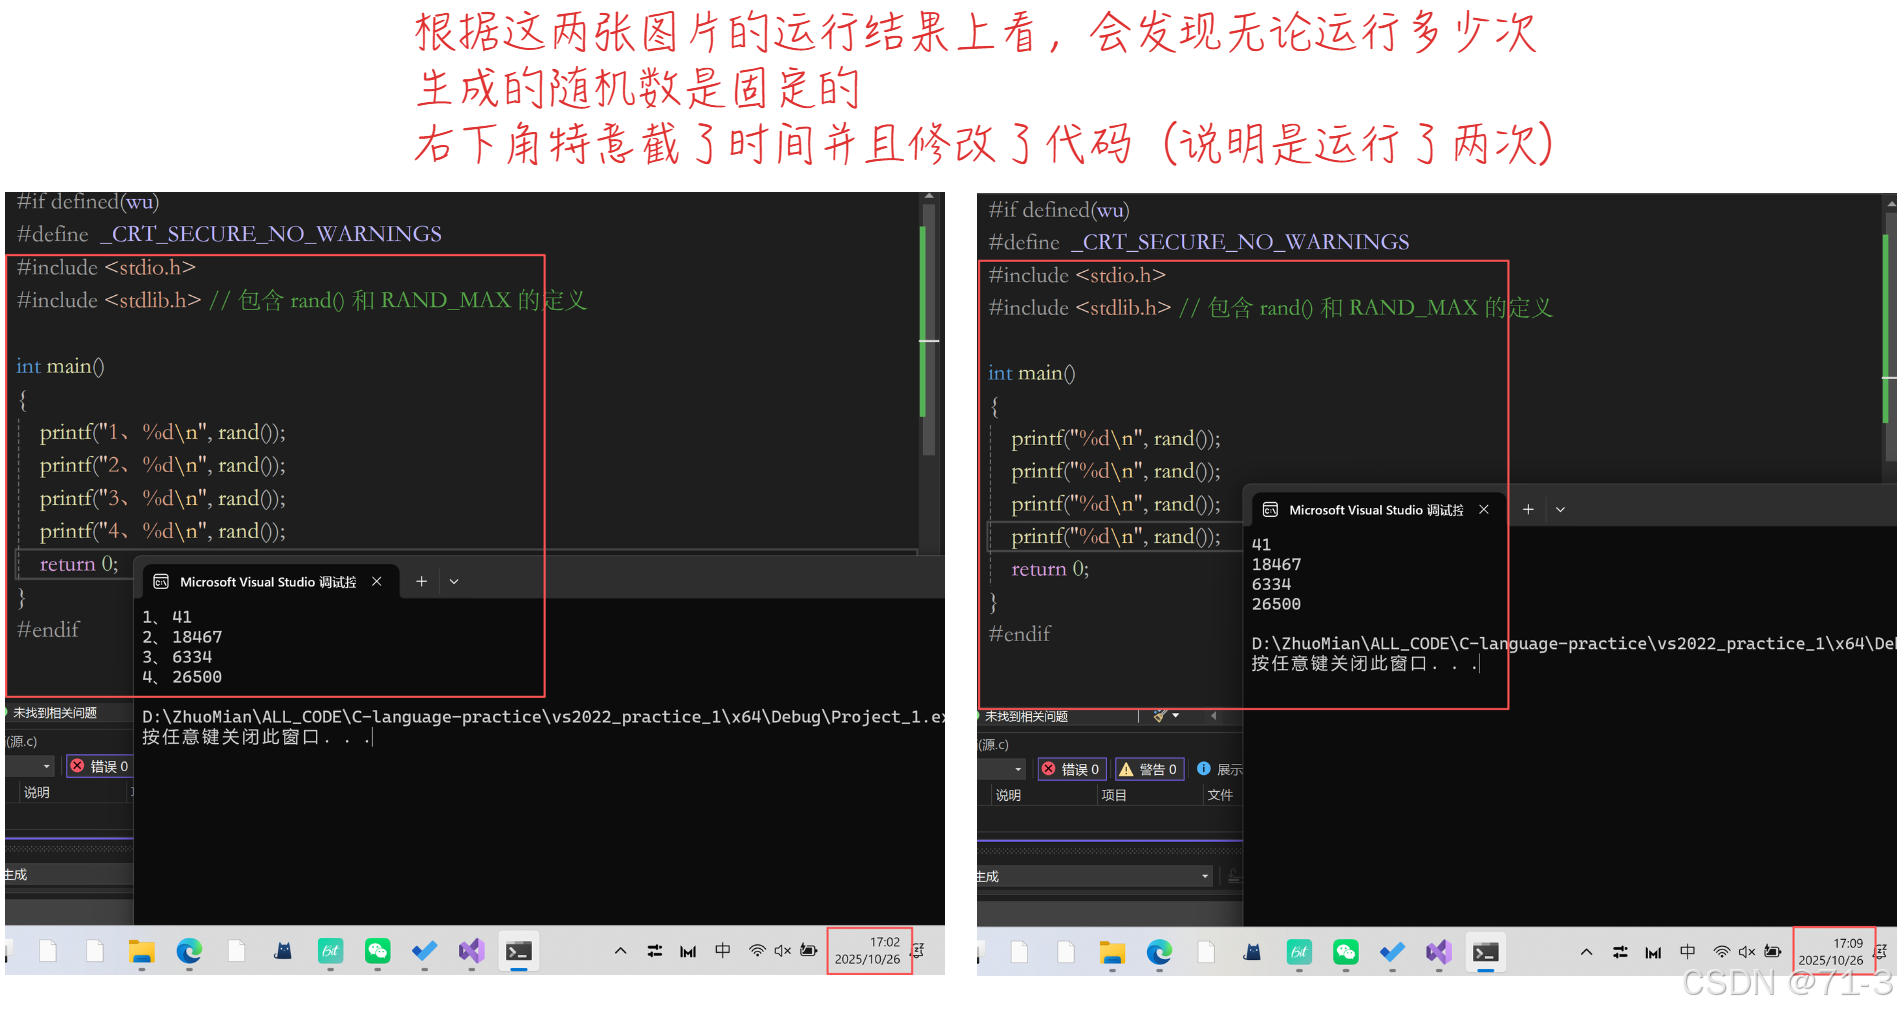Click the battery icon in right system tray
1897x1015 pixels.
point(1773,952)
